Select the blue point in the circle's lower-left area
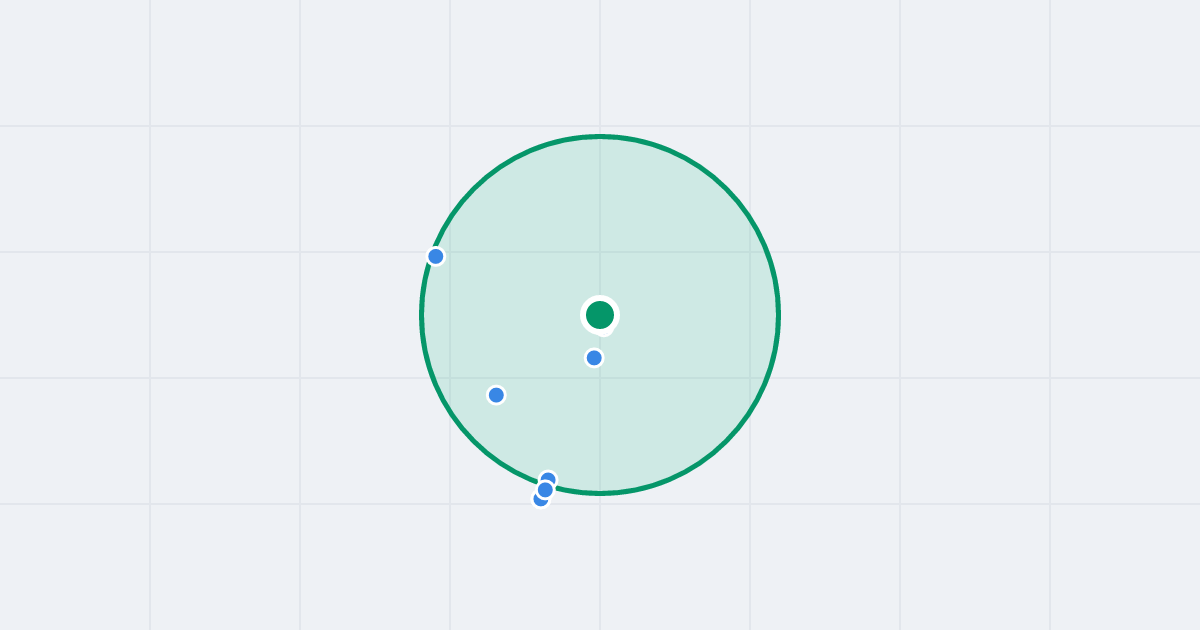Screen dimensions: 1200x630 (496, 395)
